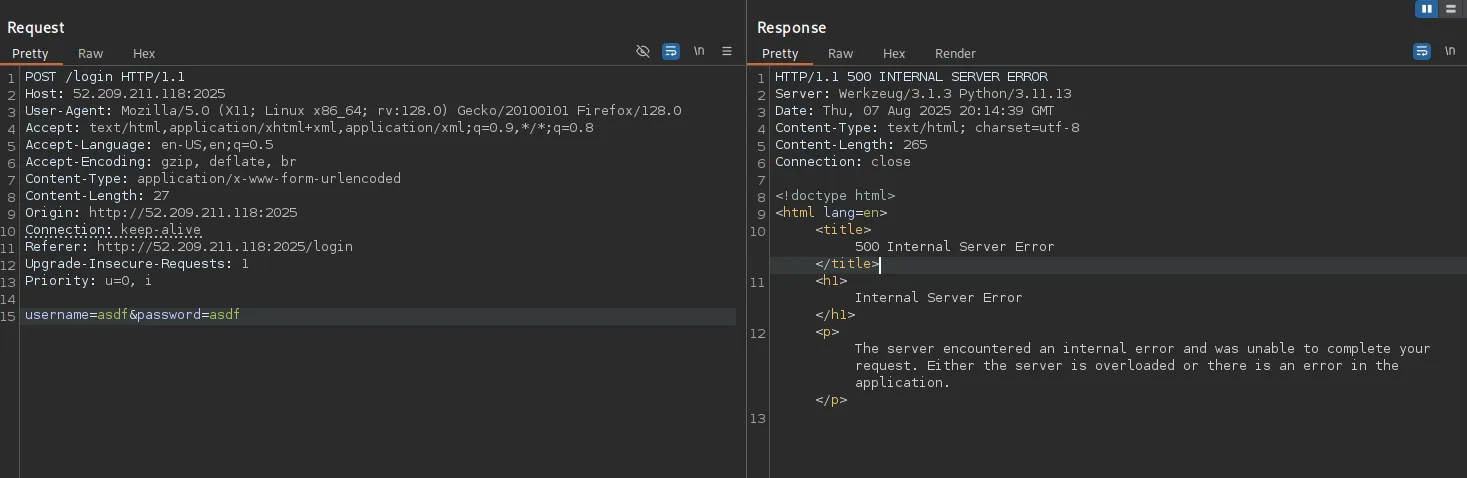Click the Origin header URL value

[x=192, y=213]
